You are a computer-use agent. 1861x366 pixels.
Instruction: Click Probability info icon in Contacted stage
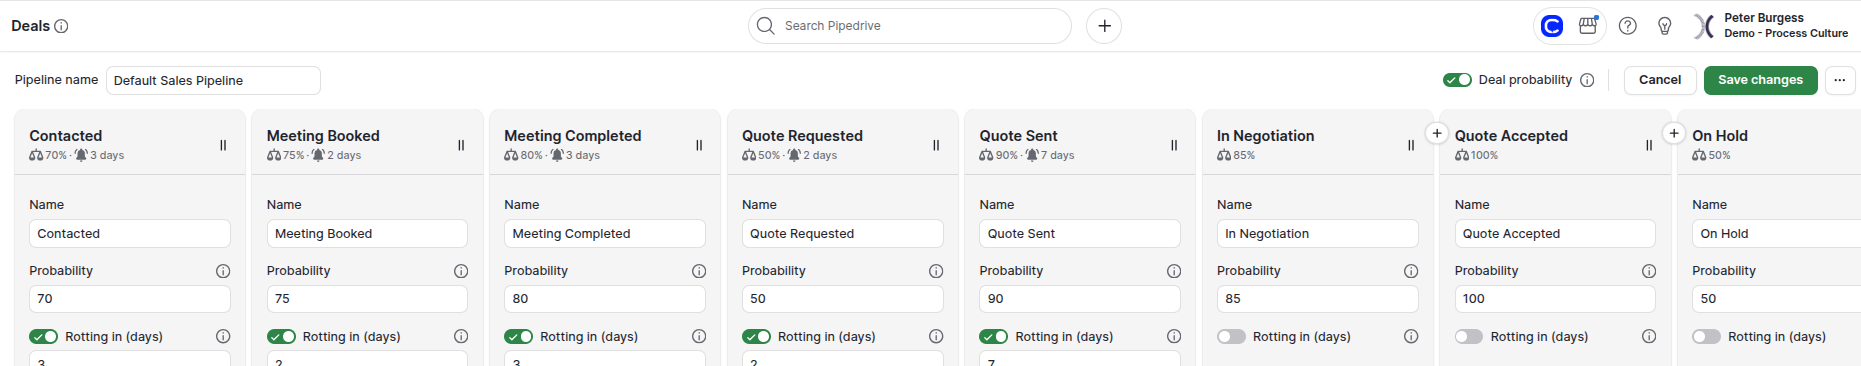223,271
